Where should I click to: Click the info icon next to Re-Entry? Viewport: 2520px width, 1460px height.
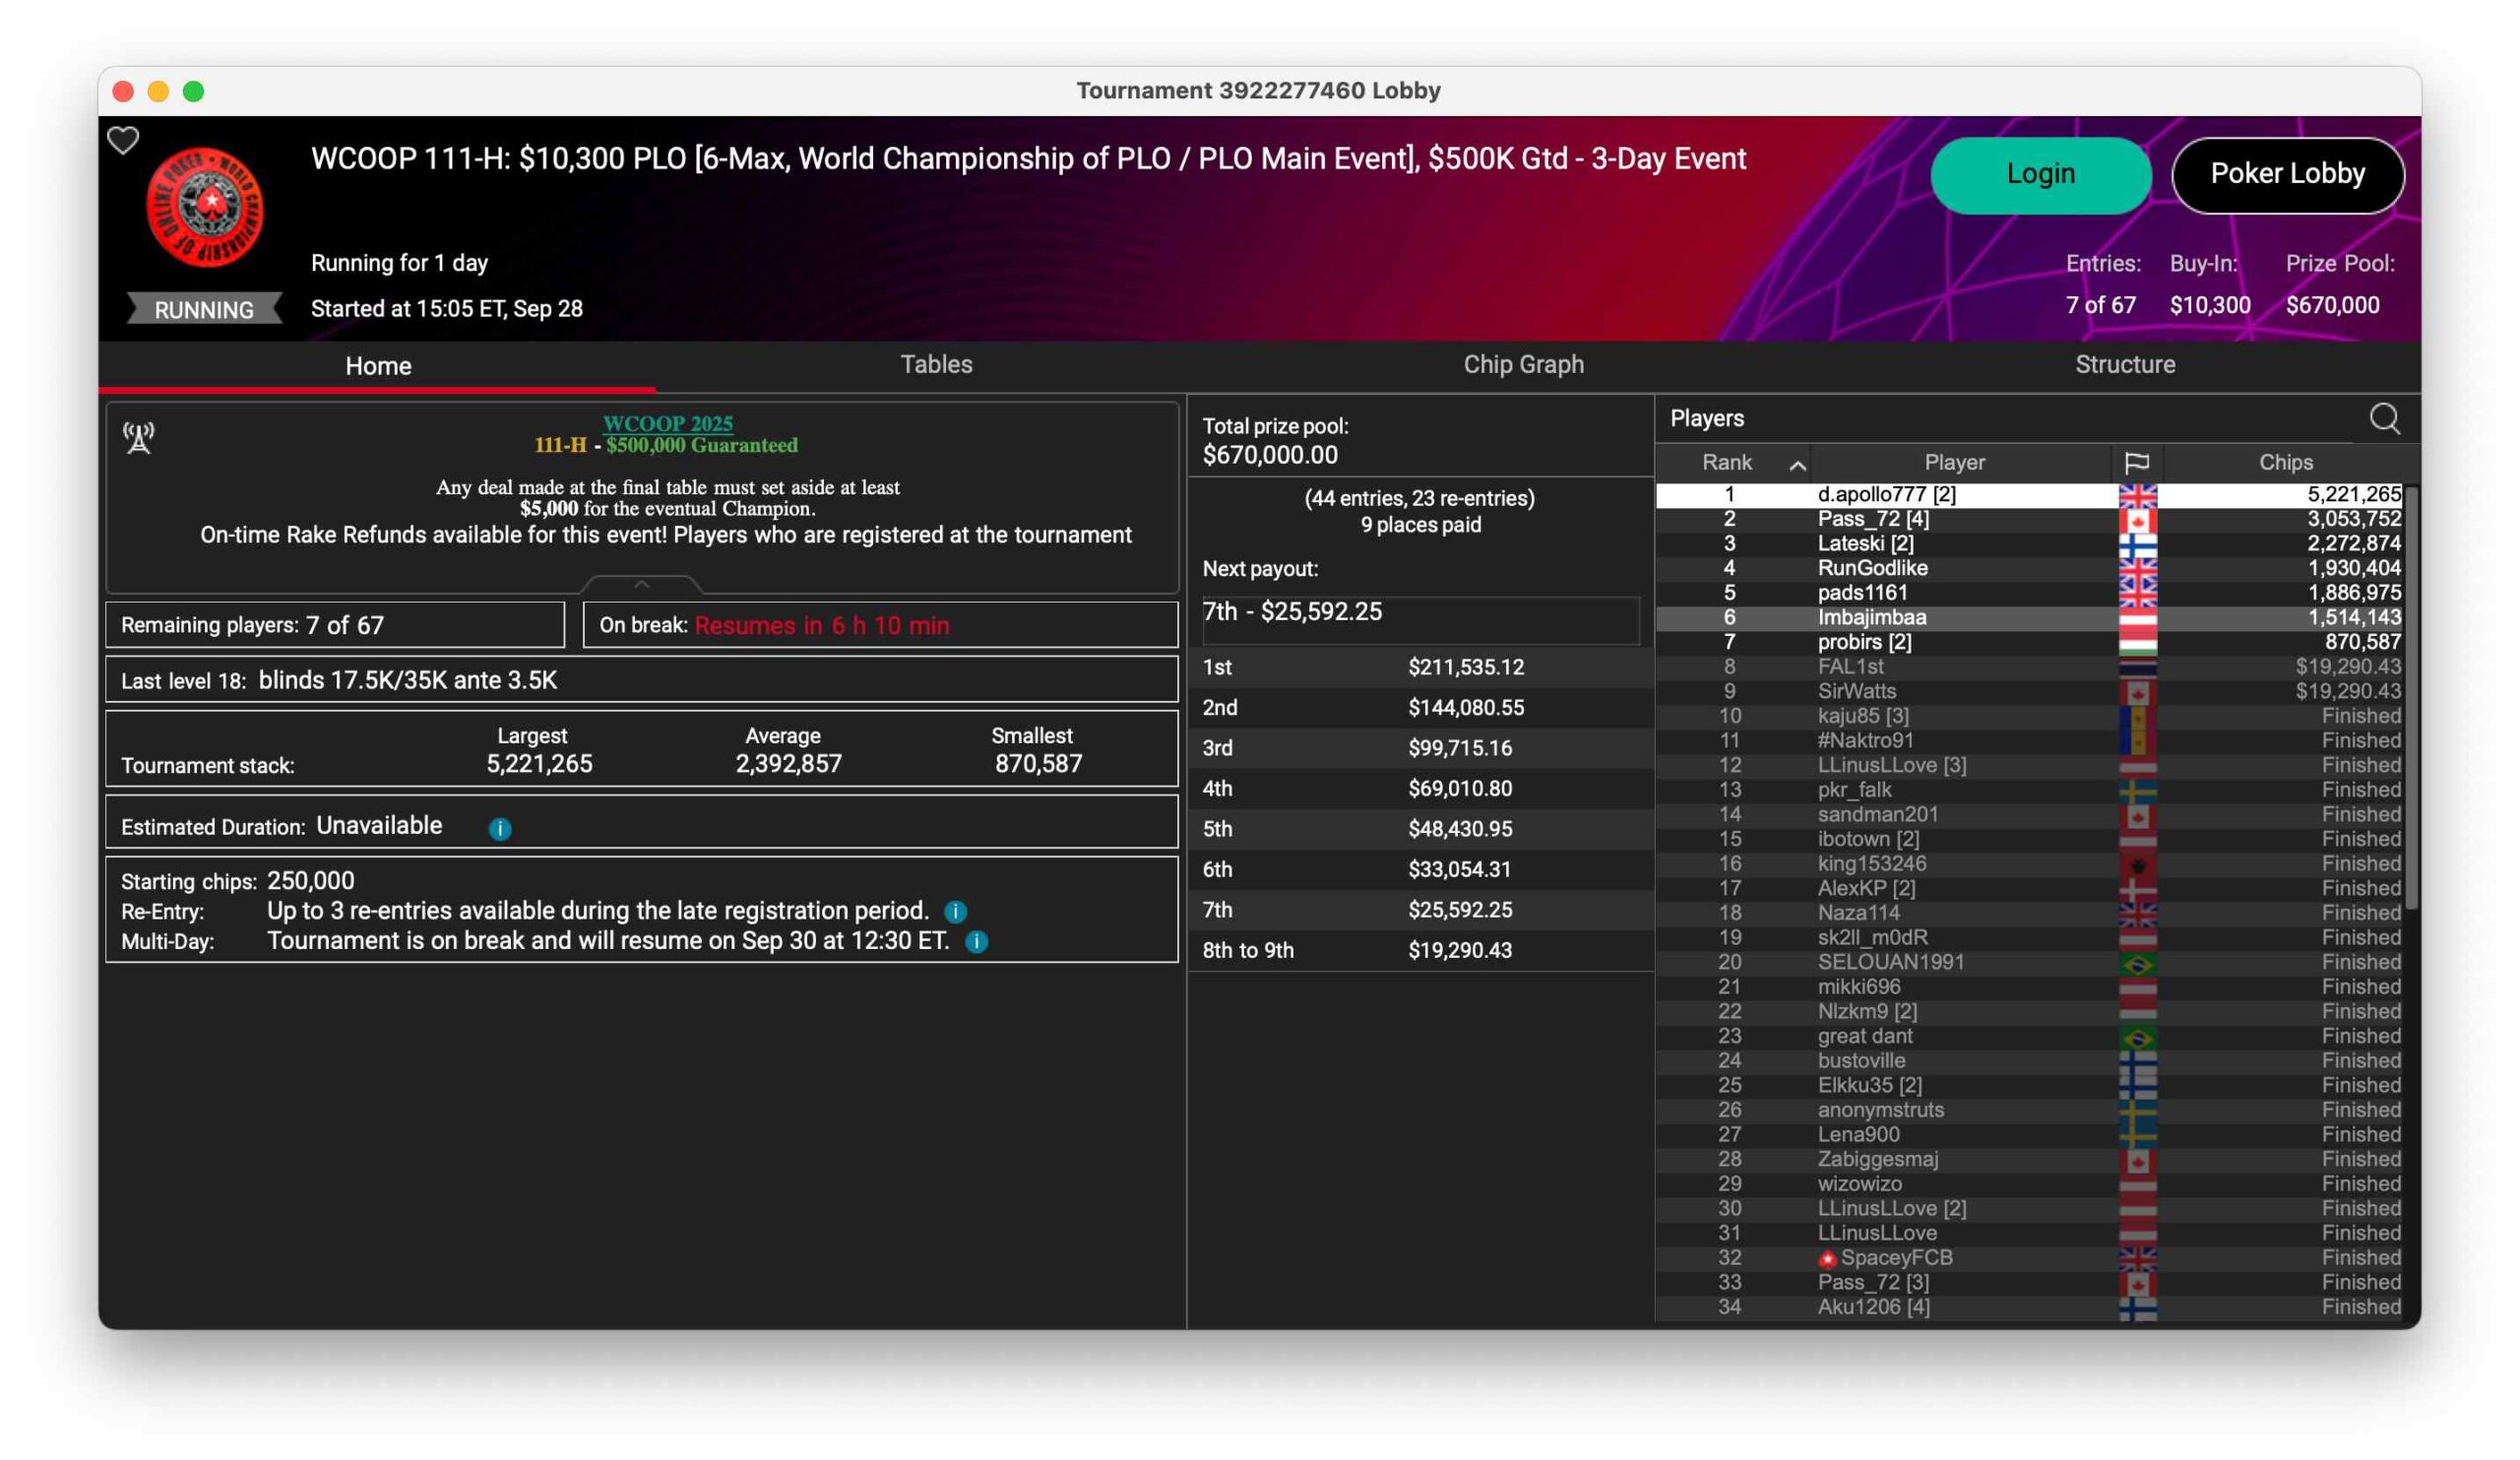pyautogui.click(x=955, y=911)
